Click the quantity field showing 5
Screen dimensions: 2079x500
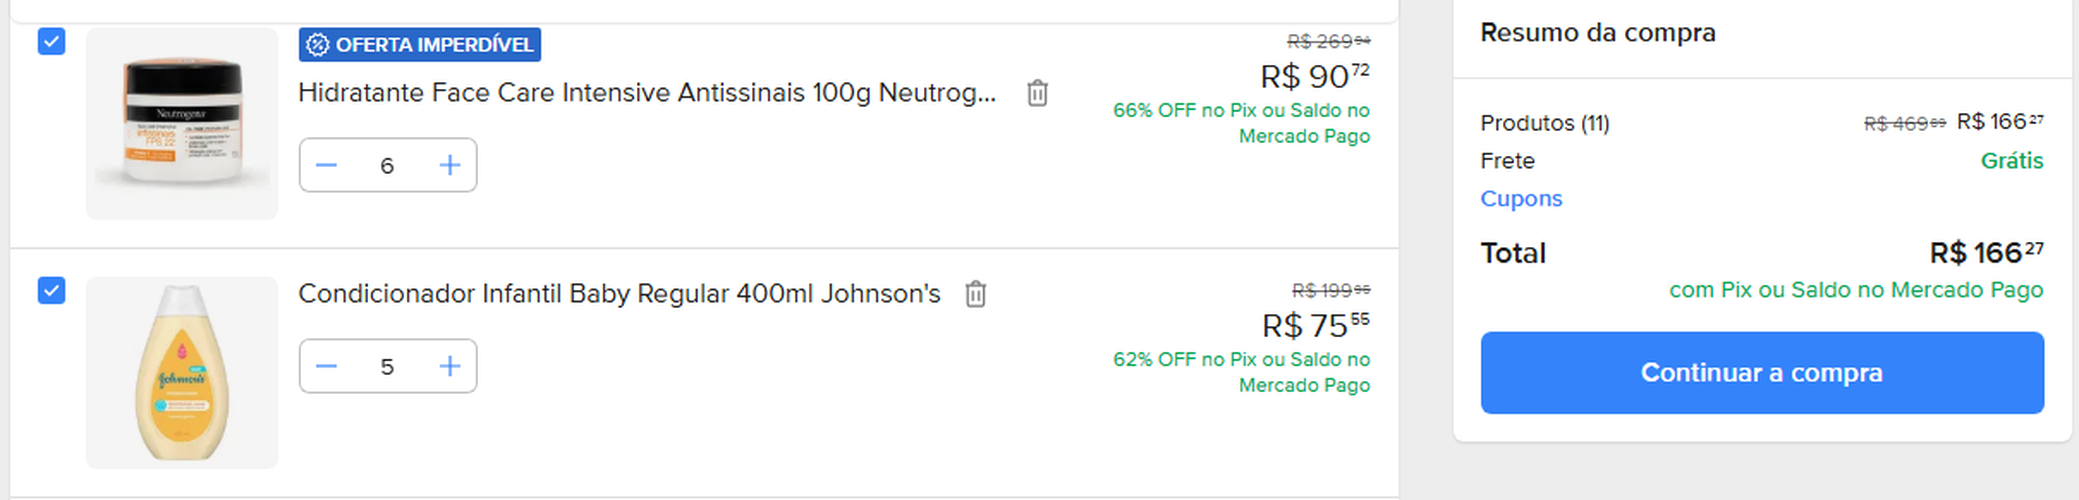387,367
